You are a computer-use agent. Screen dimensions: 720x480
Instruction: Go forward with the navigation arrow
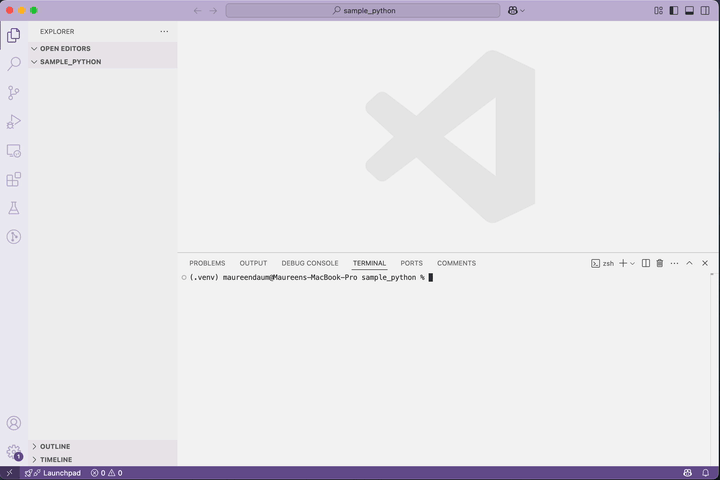pos(213,11)
